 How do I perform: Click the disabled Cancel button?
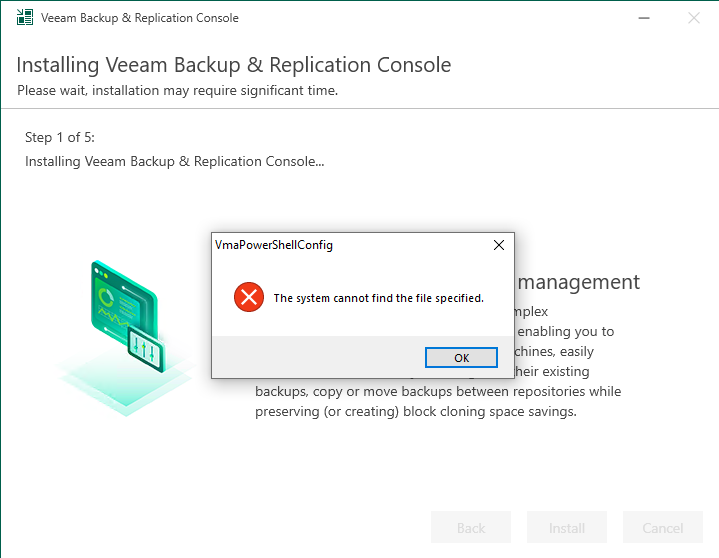(663, 527)
